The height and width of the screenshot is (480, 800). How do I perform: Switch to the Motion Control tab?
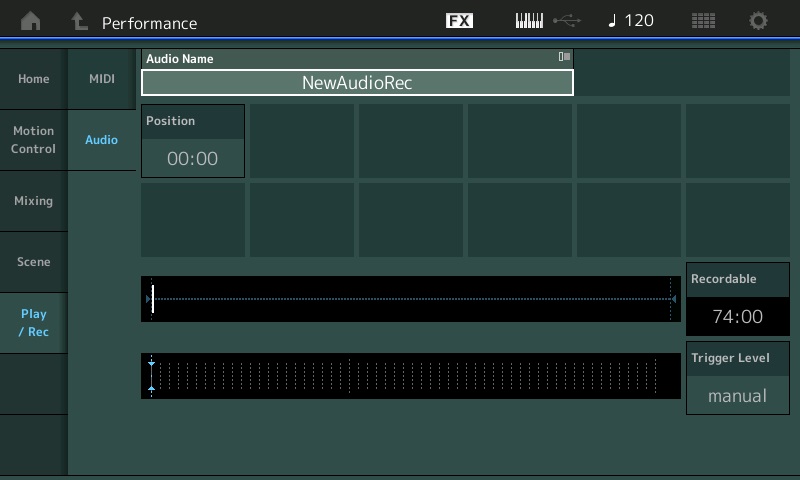[33, 140]
